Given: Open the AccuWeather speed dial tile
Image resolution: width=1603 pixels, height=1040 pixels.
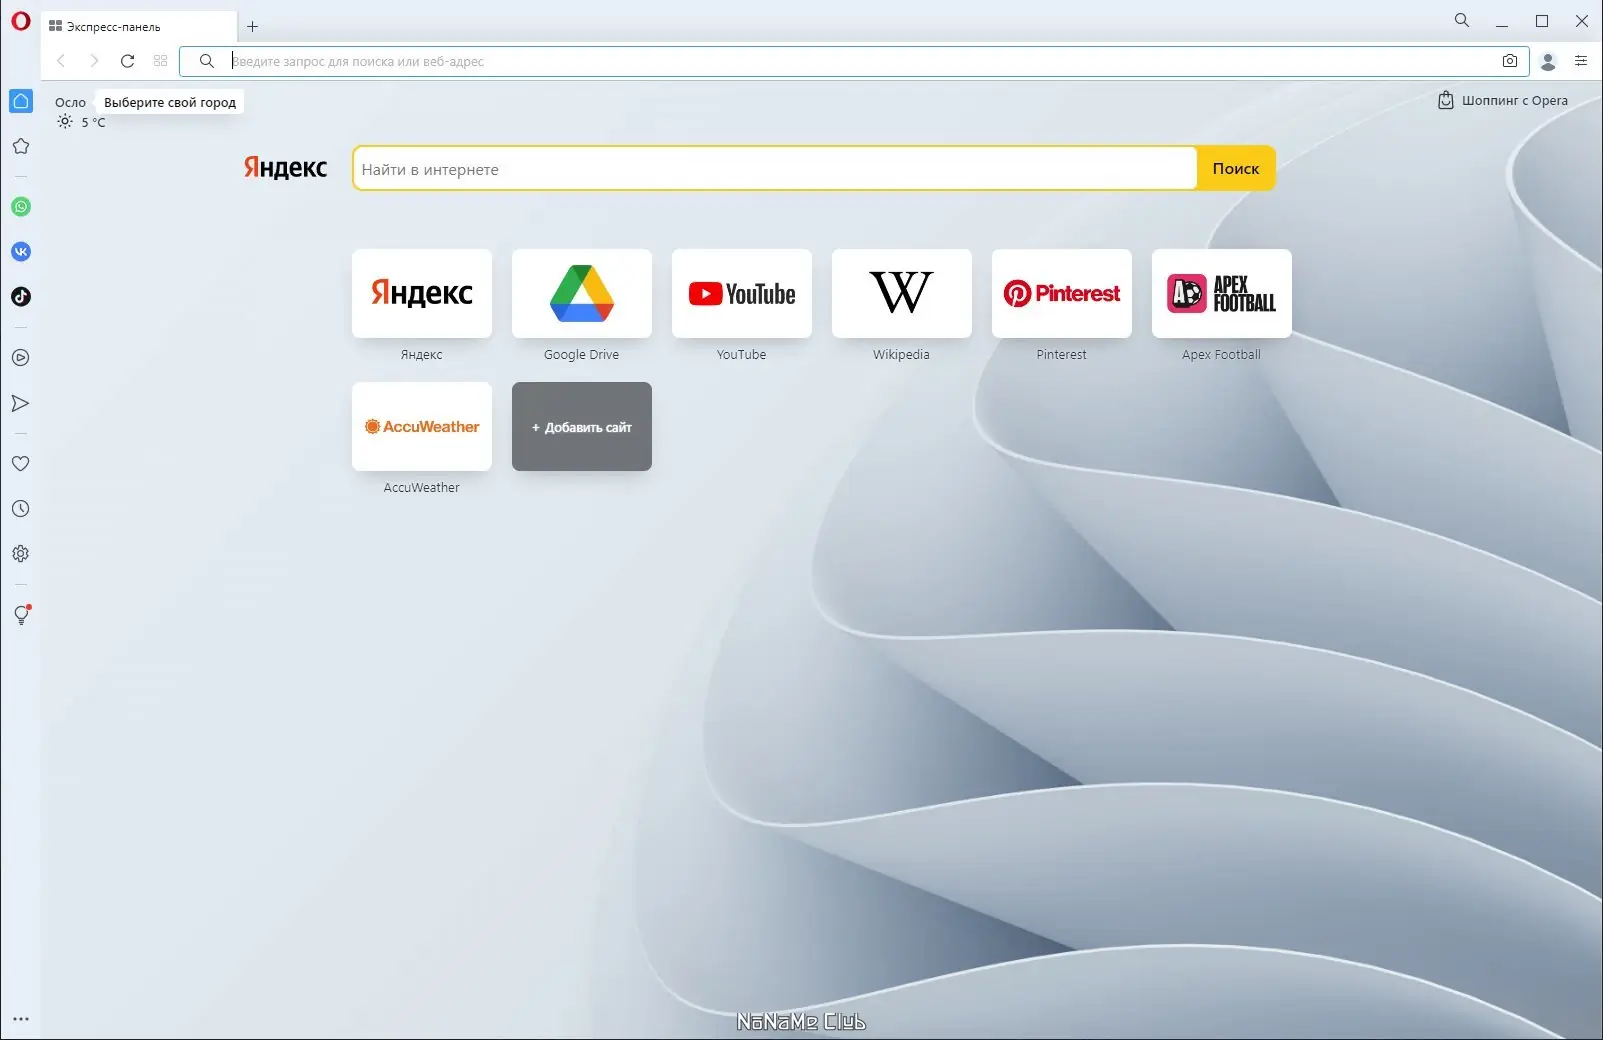Looking at the screenshot, I should coord(422,426).
